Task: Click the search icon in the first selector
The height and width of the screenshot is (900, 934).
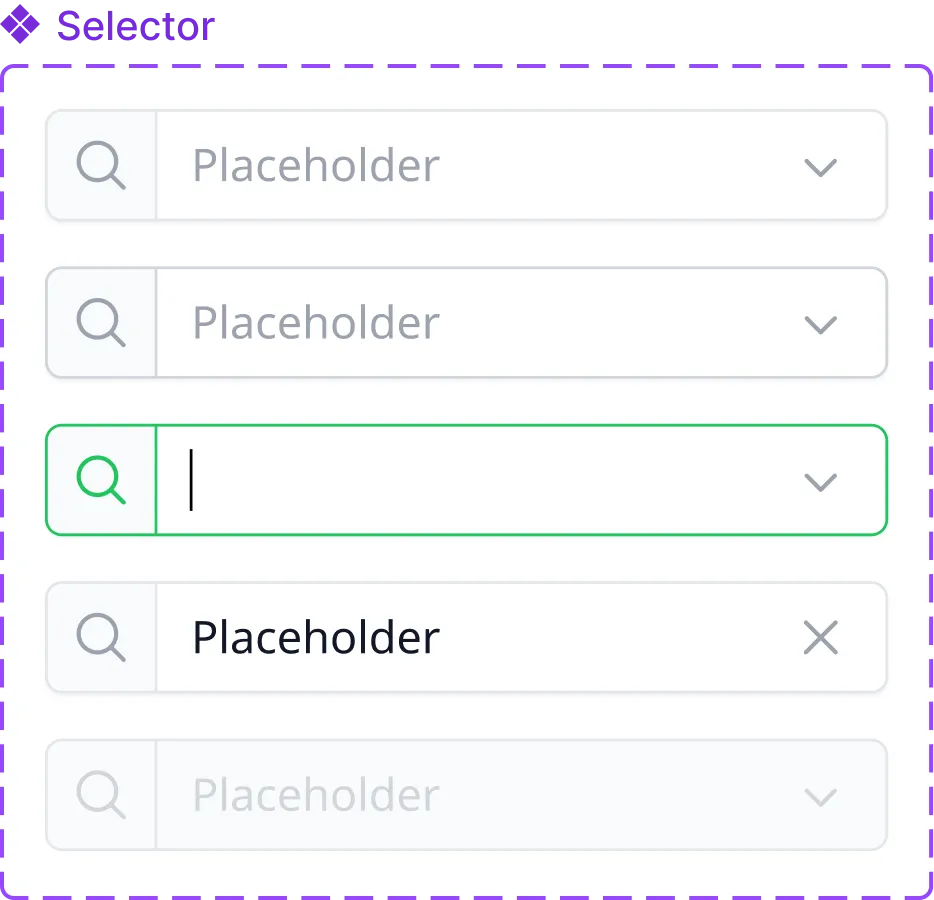Action: pyautogui.click(x=101, y=166)
